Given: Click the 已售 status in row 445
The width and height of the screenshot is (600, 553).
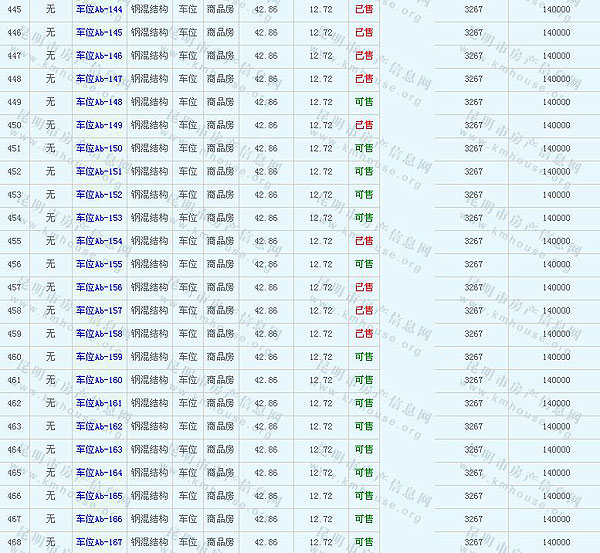Looking at the screenshot, I should (x=364, y=9).
